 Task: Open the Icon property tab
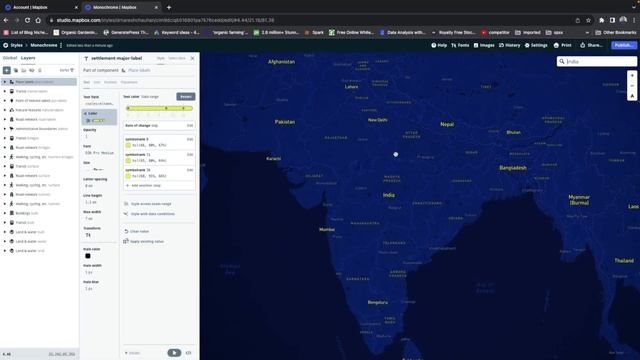pos(97,82)
